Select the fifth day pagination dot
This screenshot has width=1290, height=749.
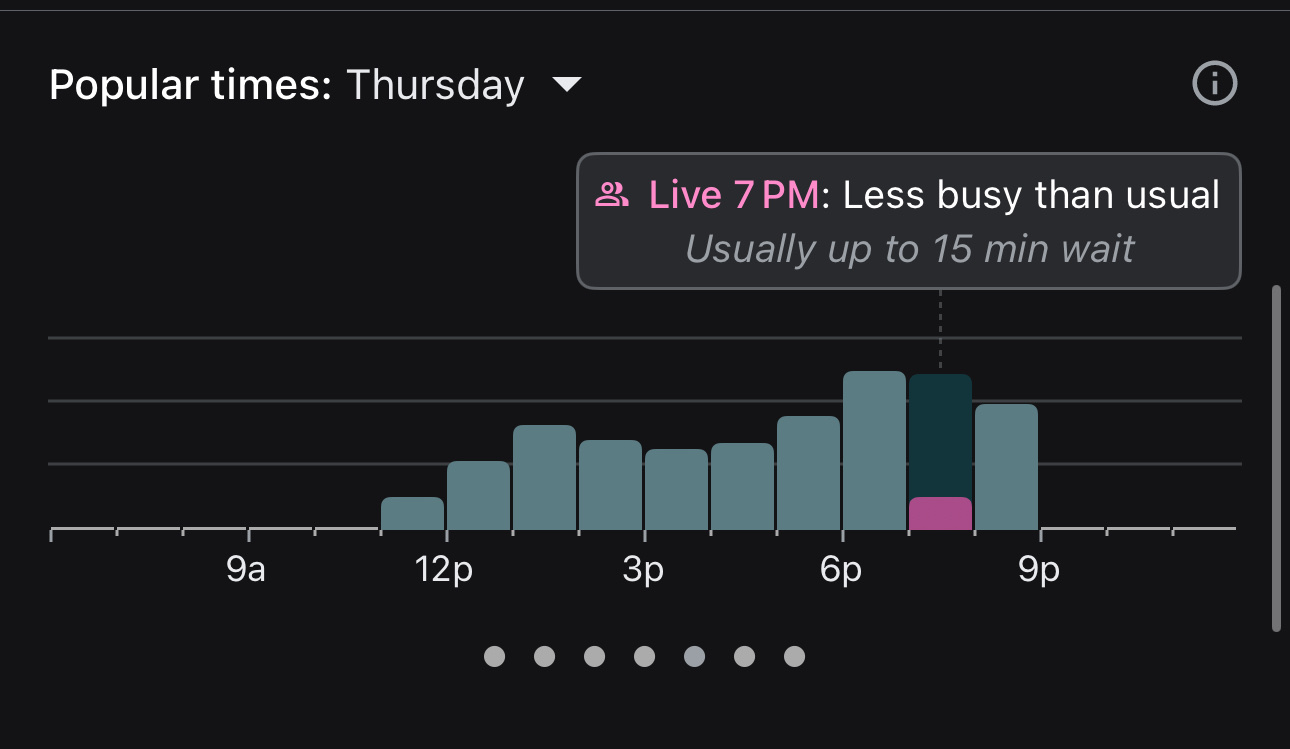[694, 656]
